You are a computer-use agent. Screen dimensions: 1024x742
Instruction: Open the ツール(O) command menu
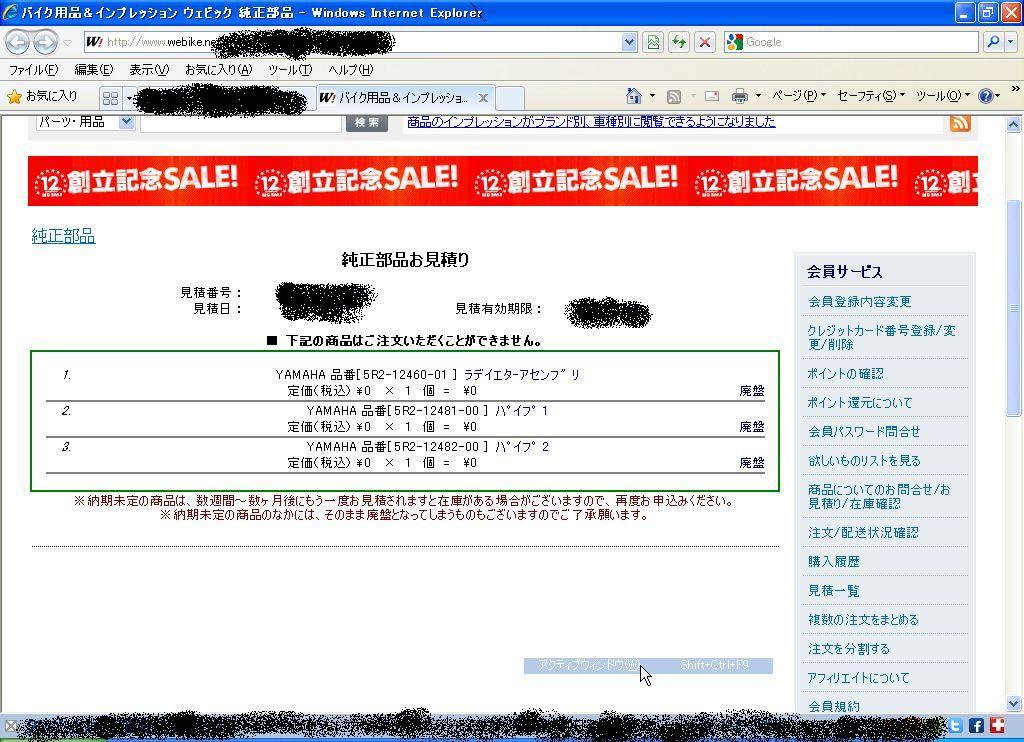click(x=943, y=96)
